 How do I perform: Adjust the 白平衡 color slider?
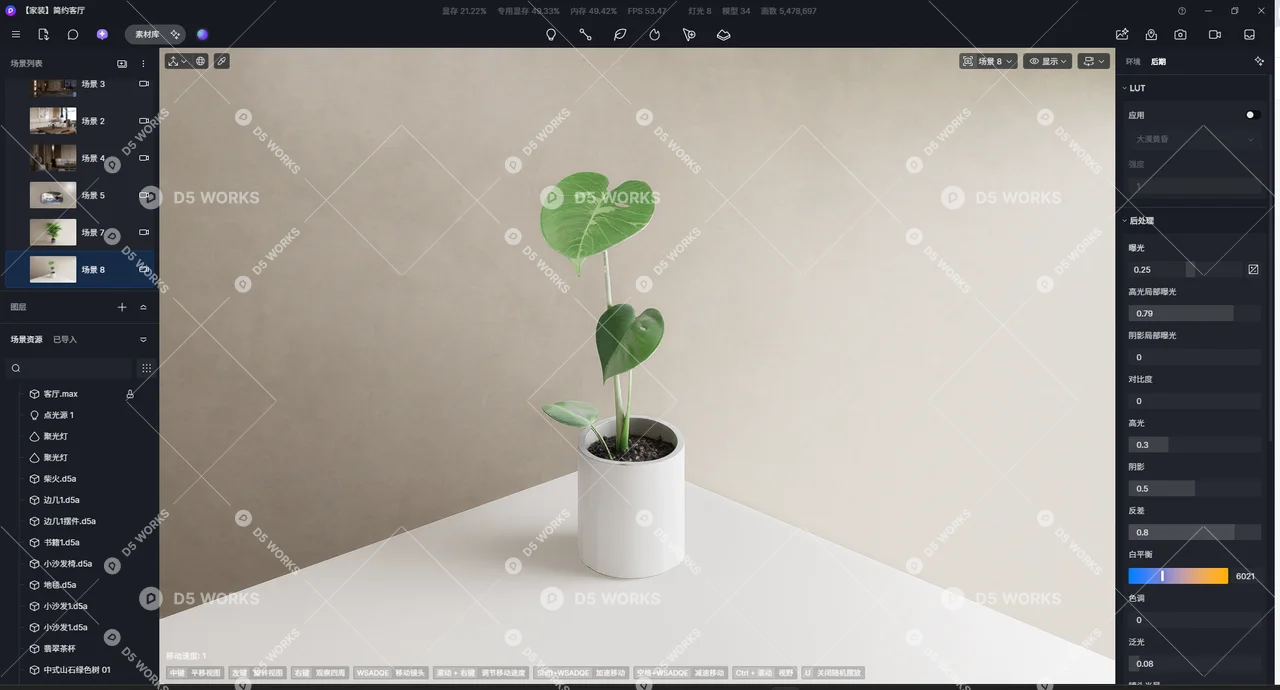[1178, 576]
